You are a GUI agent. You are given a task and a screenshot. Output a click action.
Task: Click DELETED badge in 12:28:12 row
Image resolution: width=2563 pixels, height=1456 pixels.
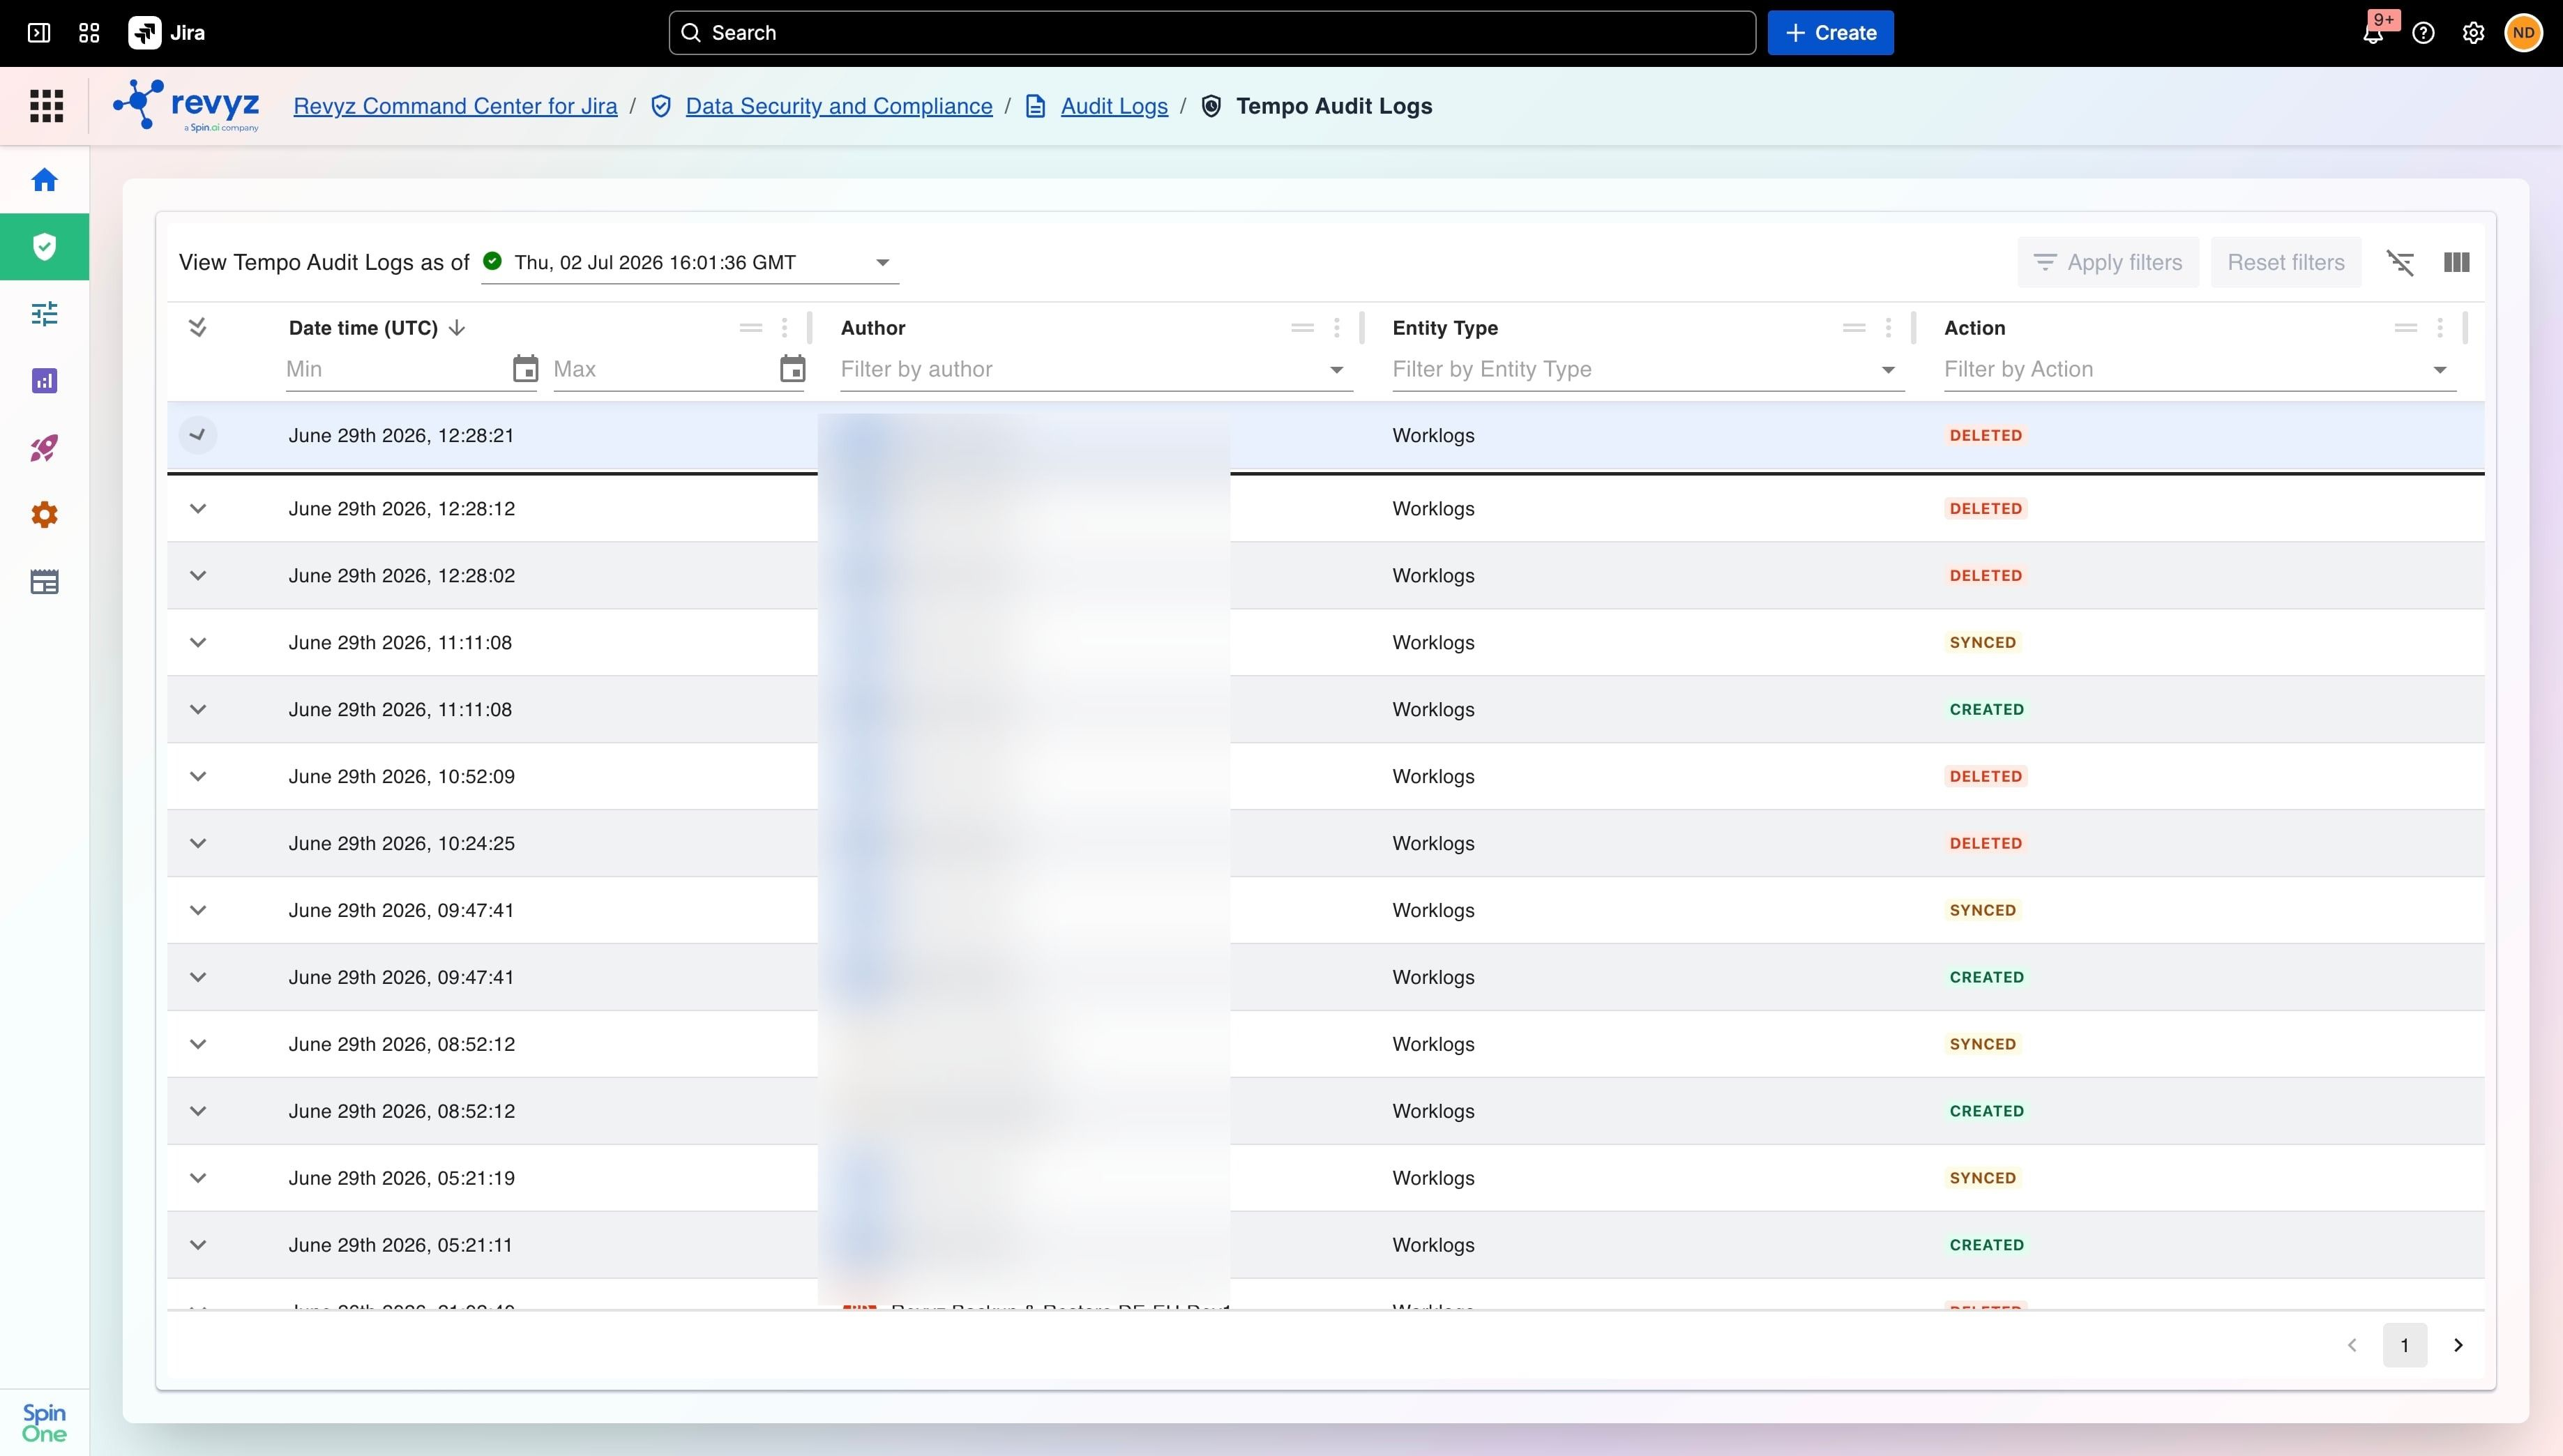[x=1985, y=509]
